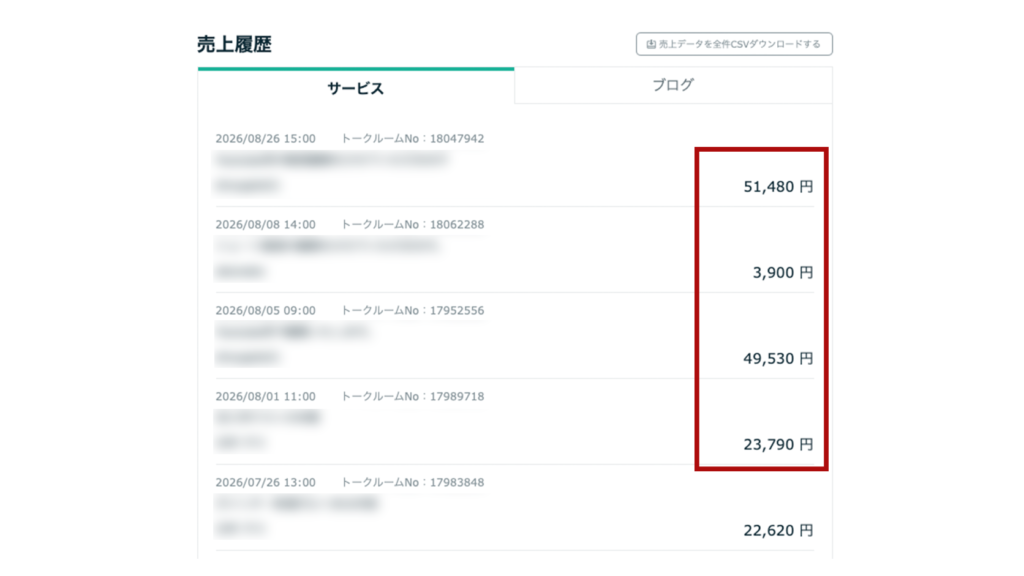Screen dimensions: 1024x576
Task: Click the 49,530 円 sales amount
Action: pos(778,359)
